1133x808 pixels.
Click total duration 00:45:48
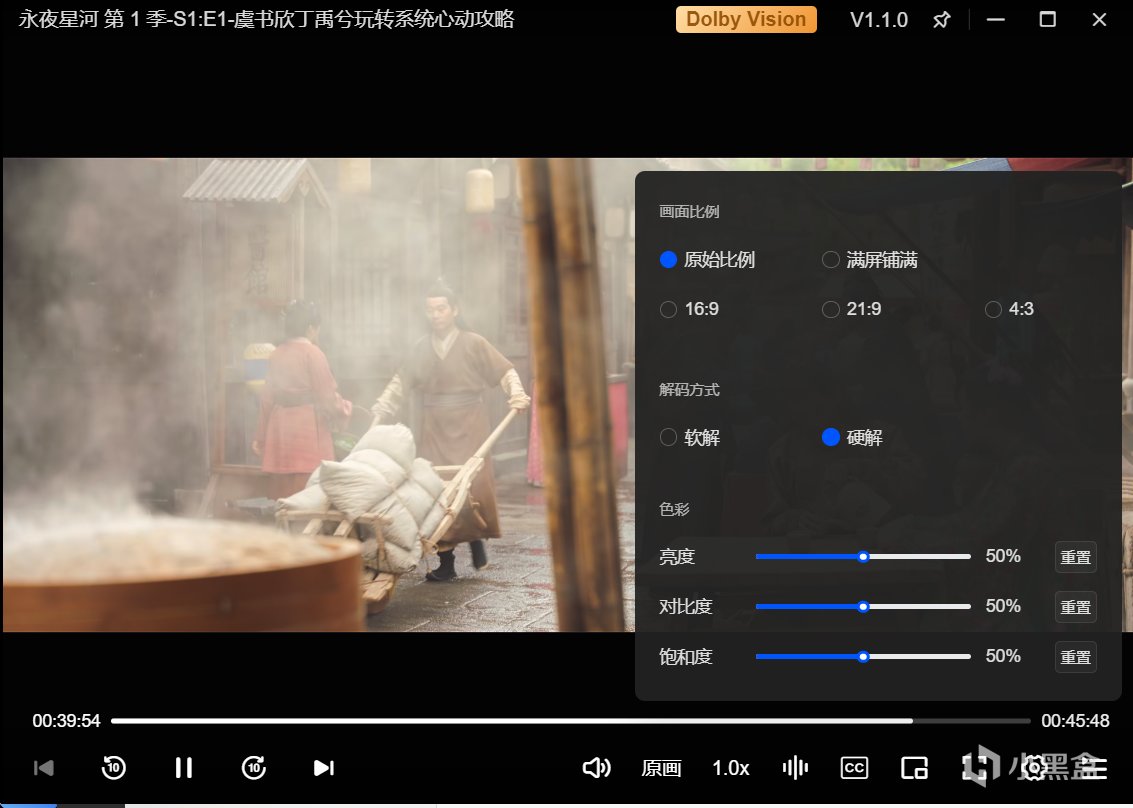(x=1075, y=721)
